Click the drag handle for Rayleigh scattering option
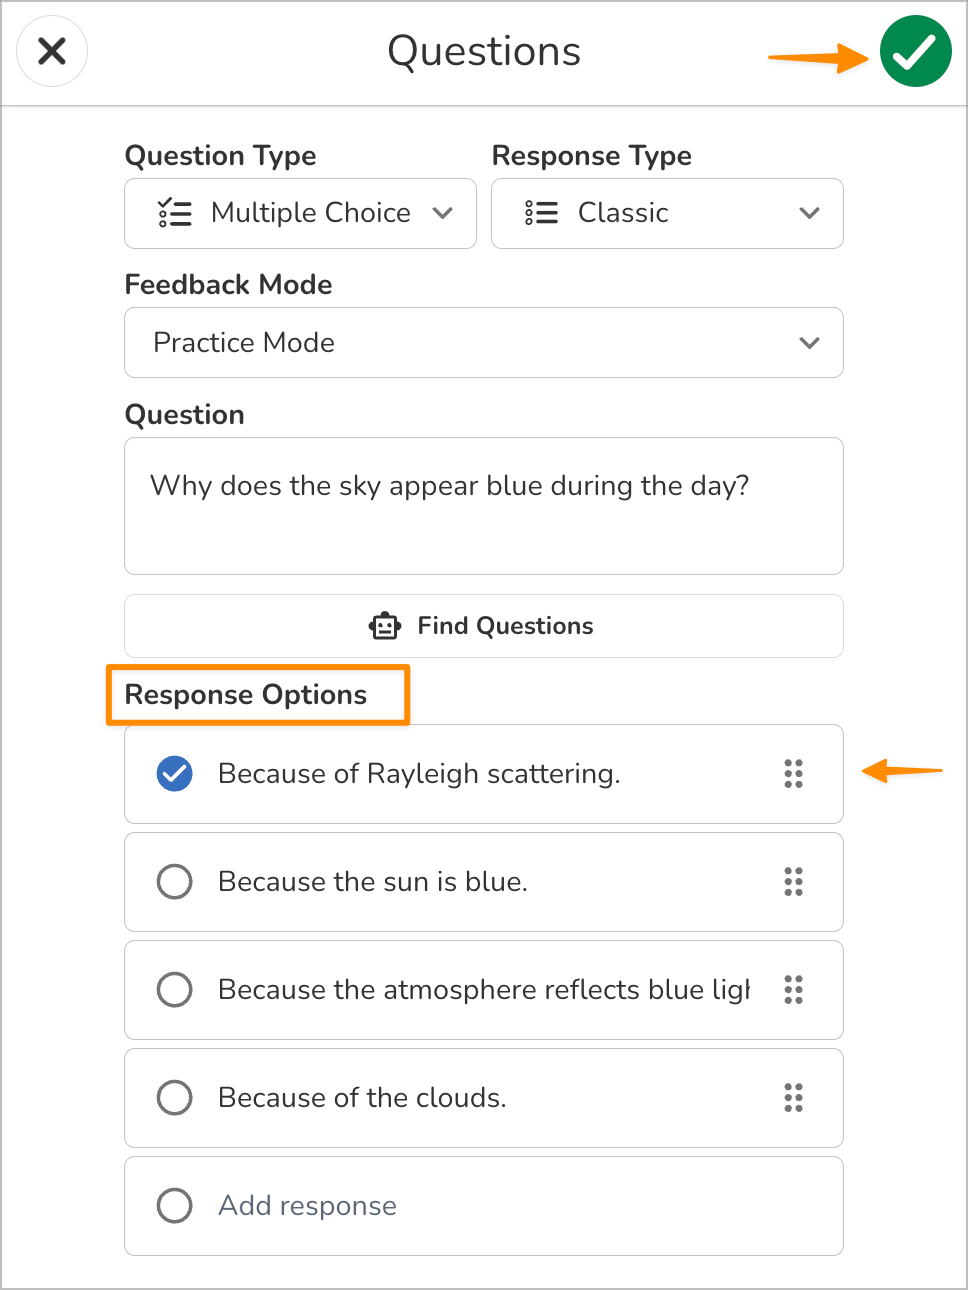 (x=794, y=774)
